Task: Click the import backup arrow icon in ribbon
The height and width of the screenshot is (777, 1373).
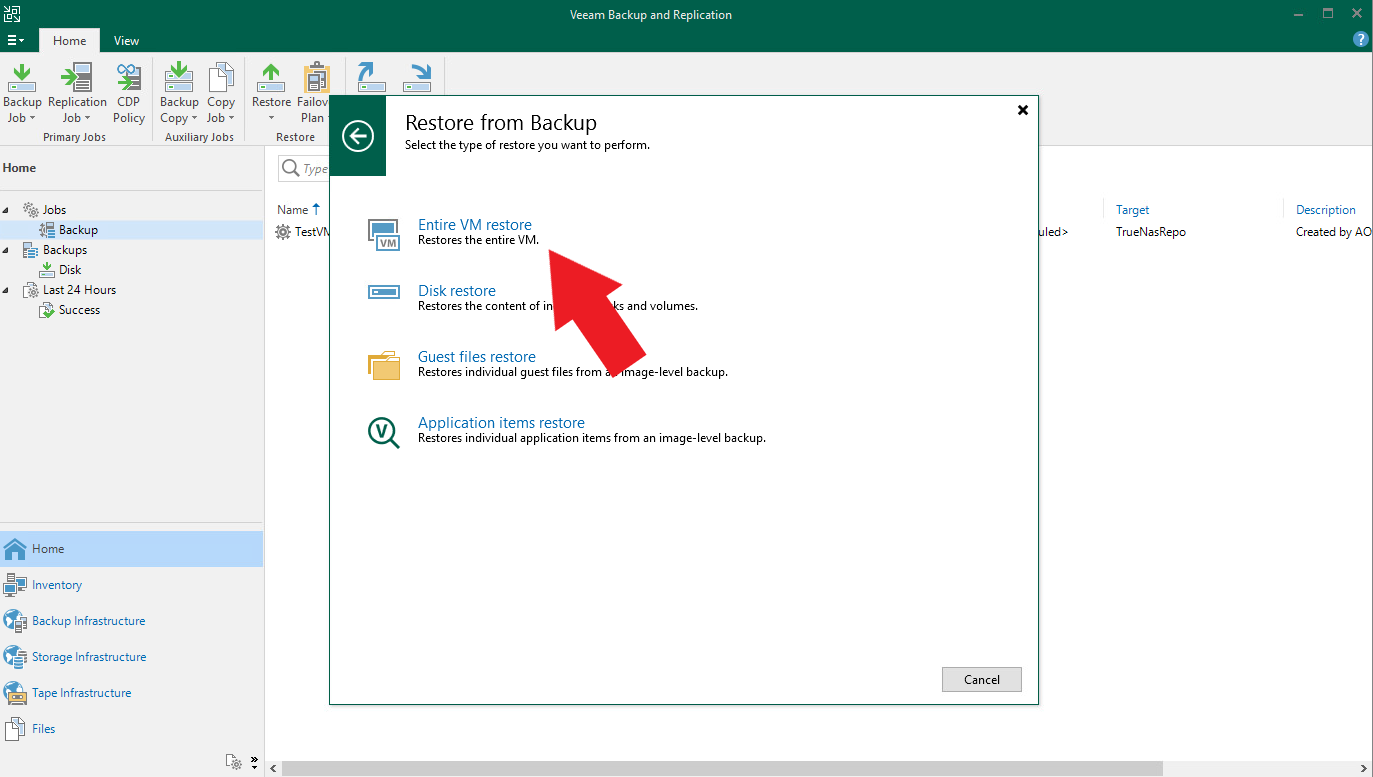Action: pos(371,78)
